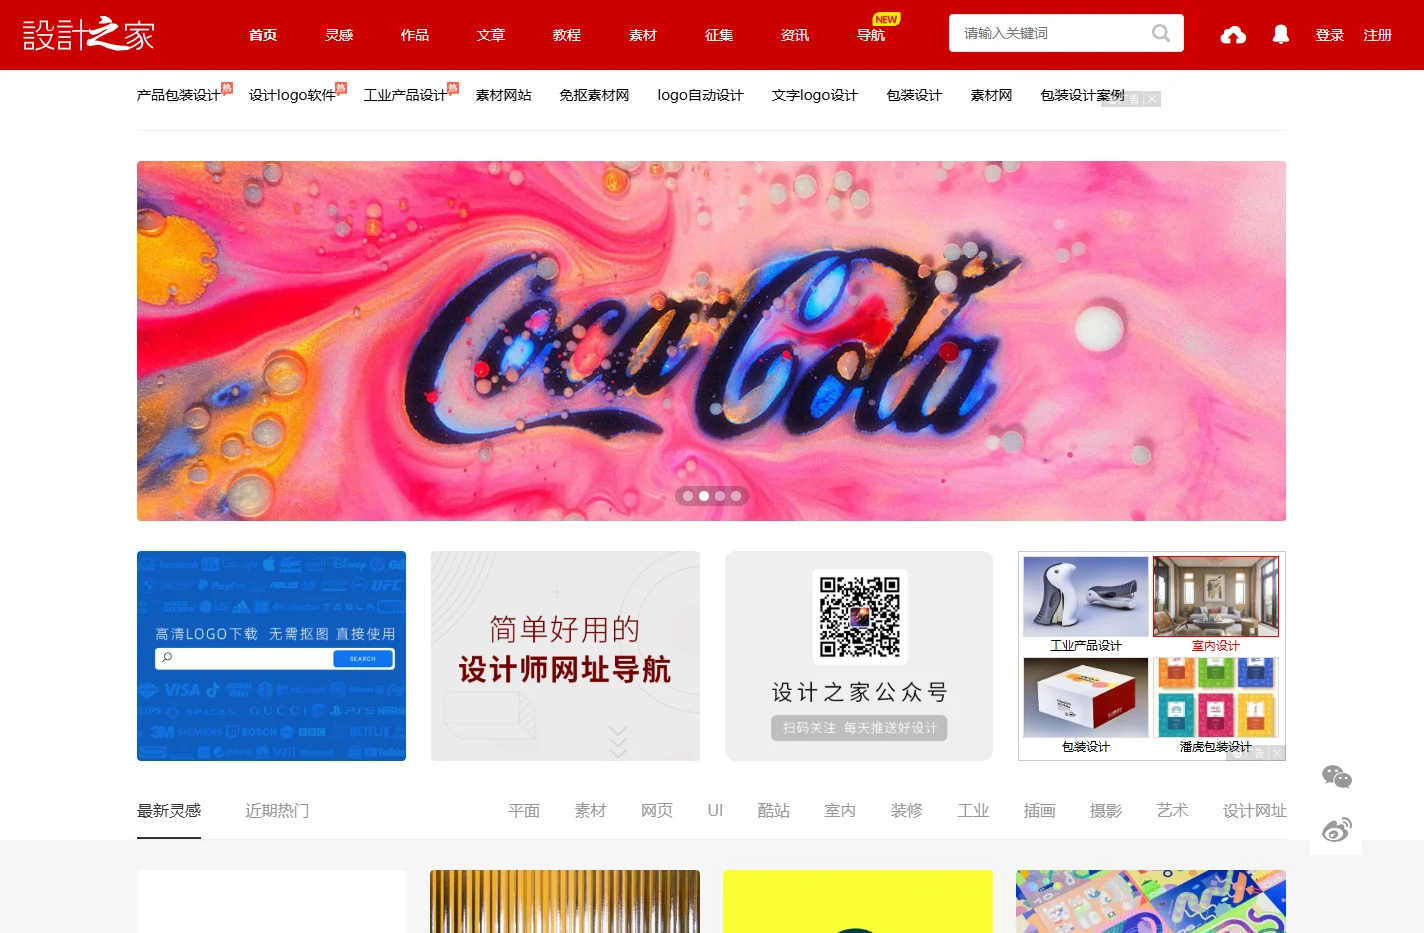The width and height of the screenshot is (1424, 933).
Task: Go to 首页 in main navigation
Action: [x=263, y=35]
